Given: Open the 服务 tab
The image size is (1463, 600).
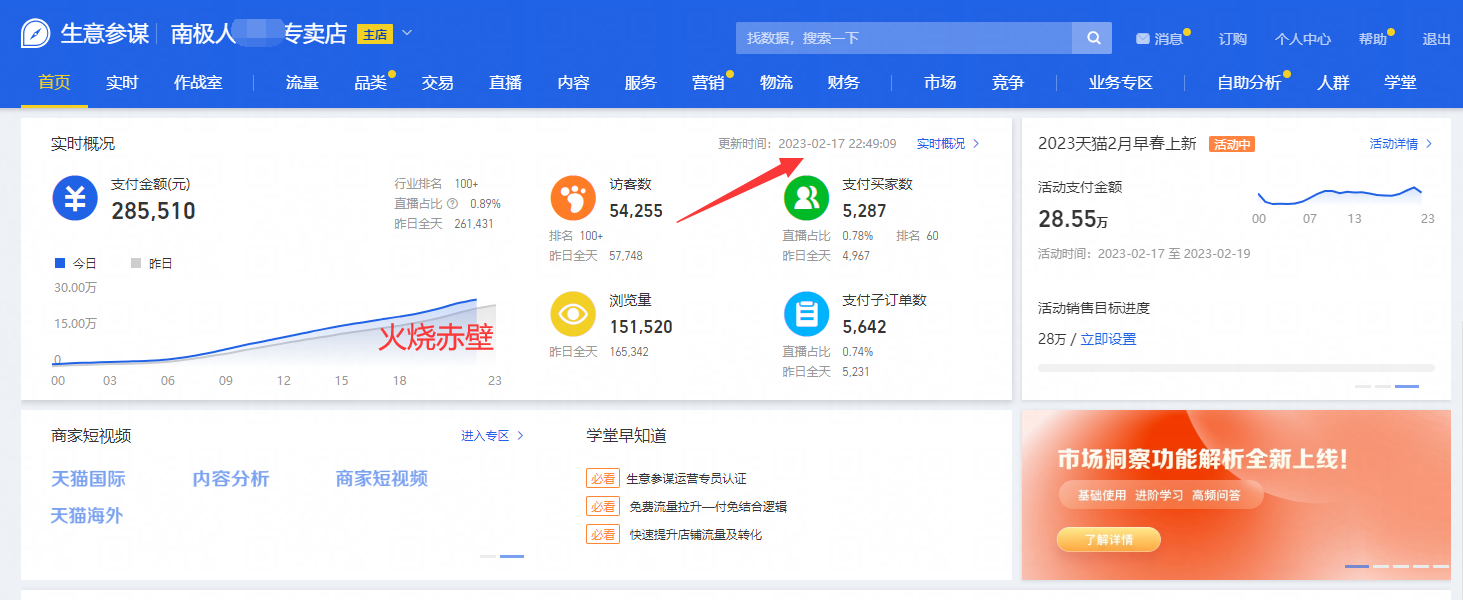Looking at the screenshot, I should (640, 82).
